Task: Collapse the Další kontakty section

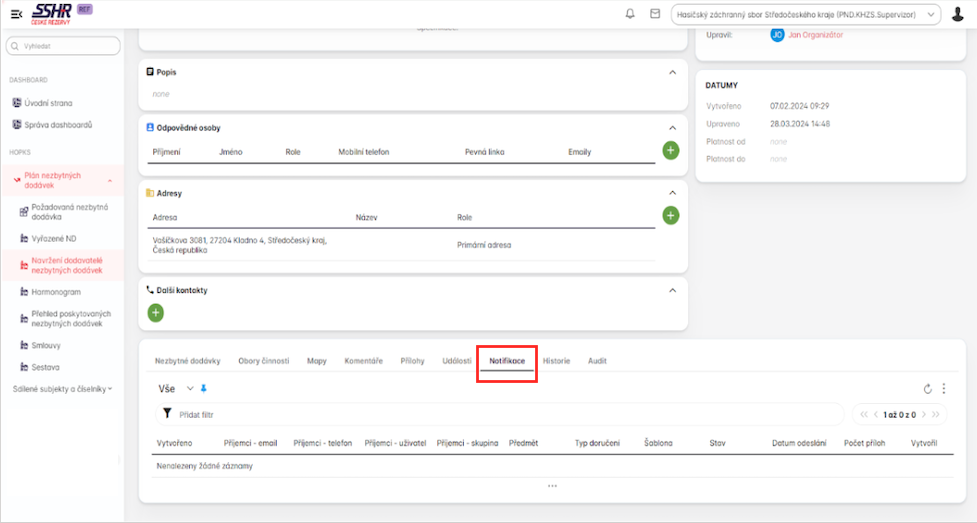Action: coord(672,290)
